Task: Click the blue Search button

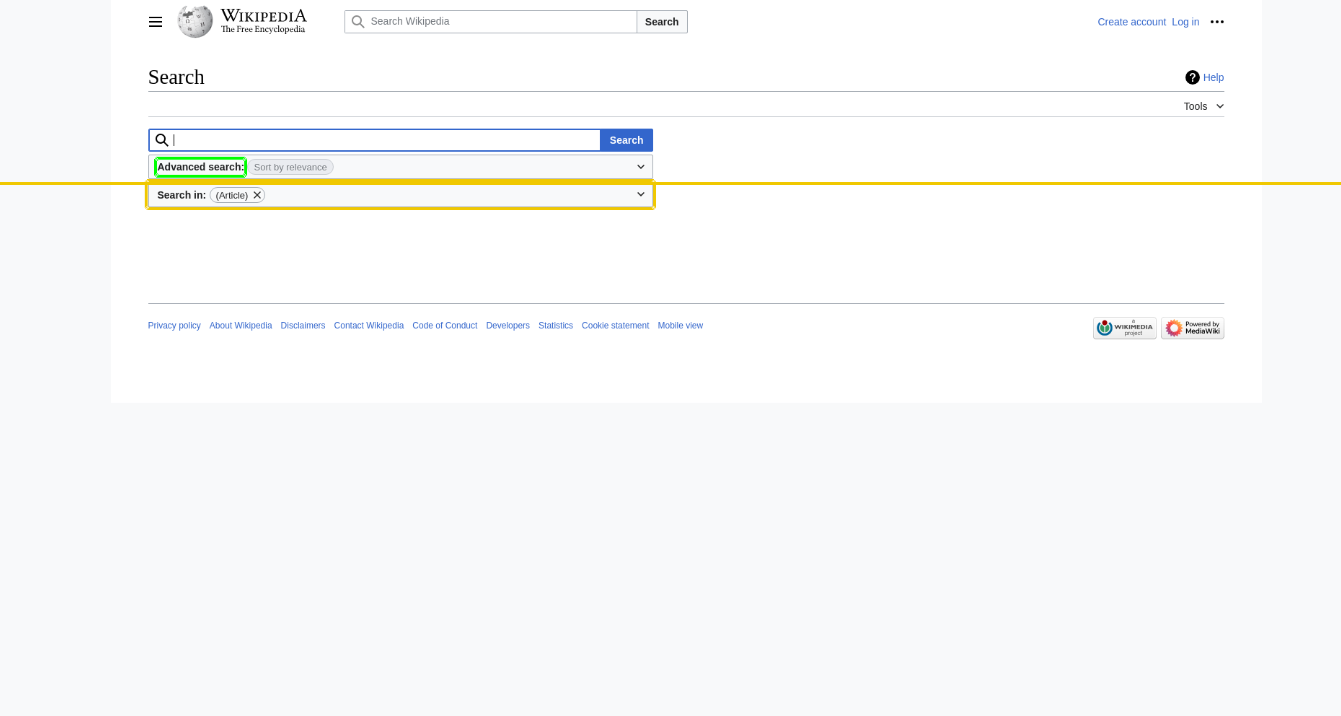Action: pyautogui.click(x=626, y=140)
